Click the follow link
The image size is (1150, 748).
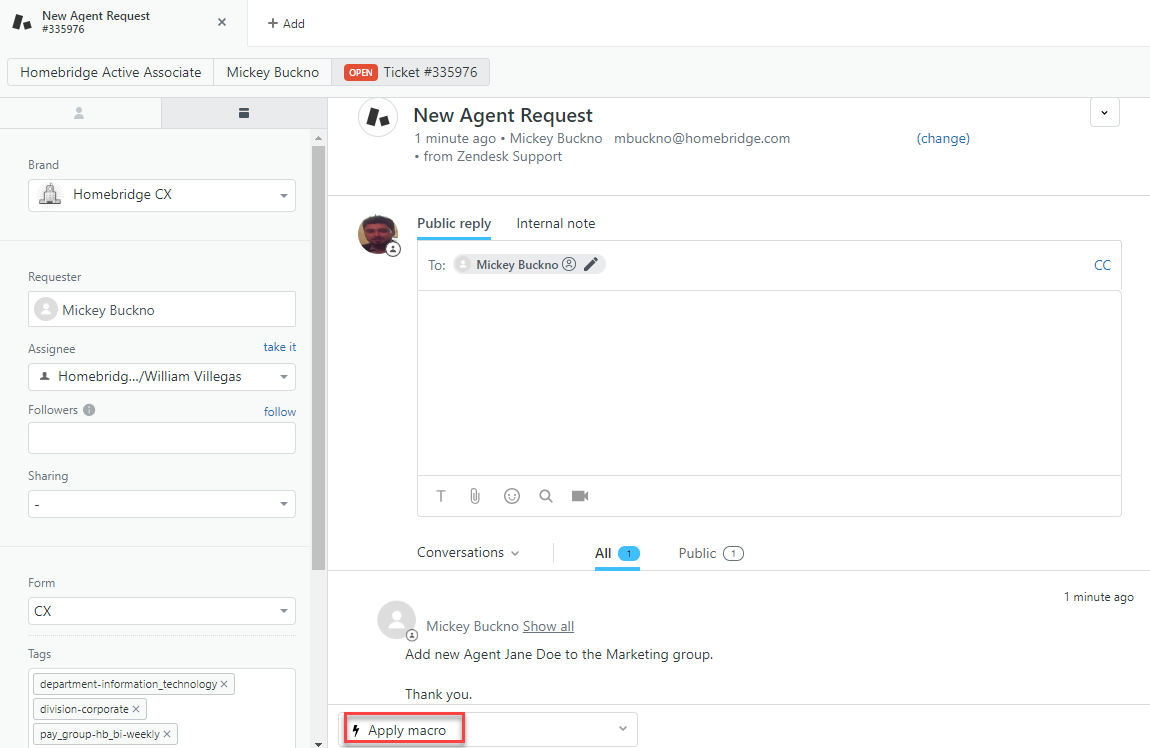point(280,412)
